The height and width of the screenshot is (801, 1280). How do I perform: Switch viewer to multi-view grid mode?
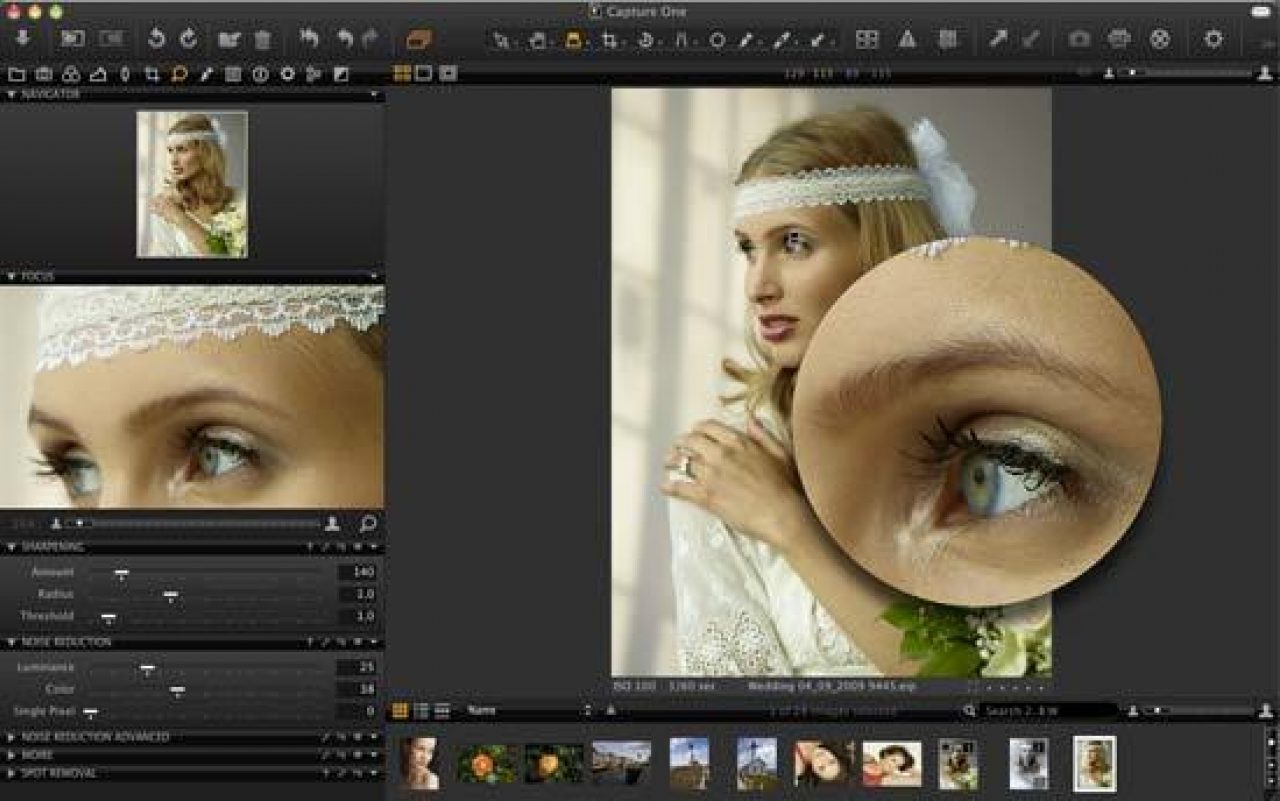pos(402,73)
